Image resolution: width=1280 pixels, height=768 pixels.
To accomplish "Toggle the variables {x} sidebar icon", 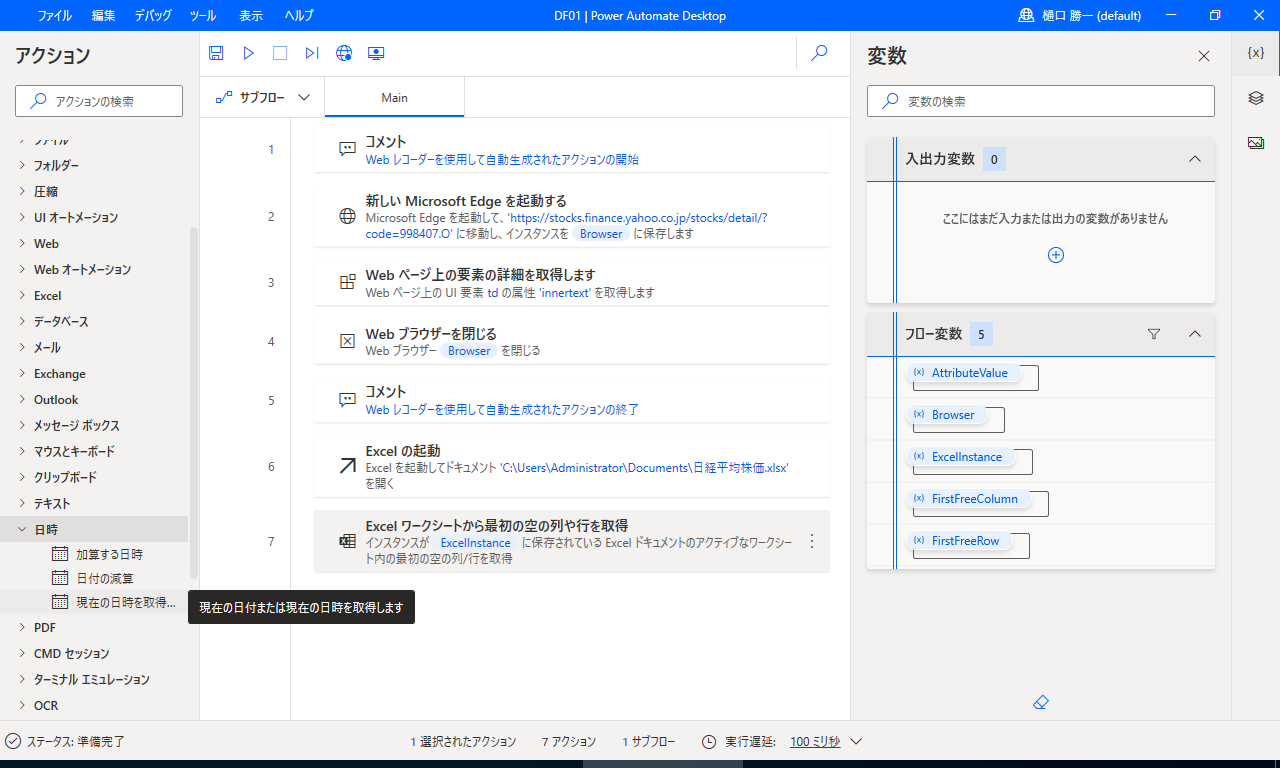I will (1256, 53).
